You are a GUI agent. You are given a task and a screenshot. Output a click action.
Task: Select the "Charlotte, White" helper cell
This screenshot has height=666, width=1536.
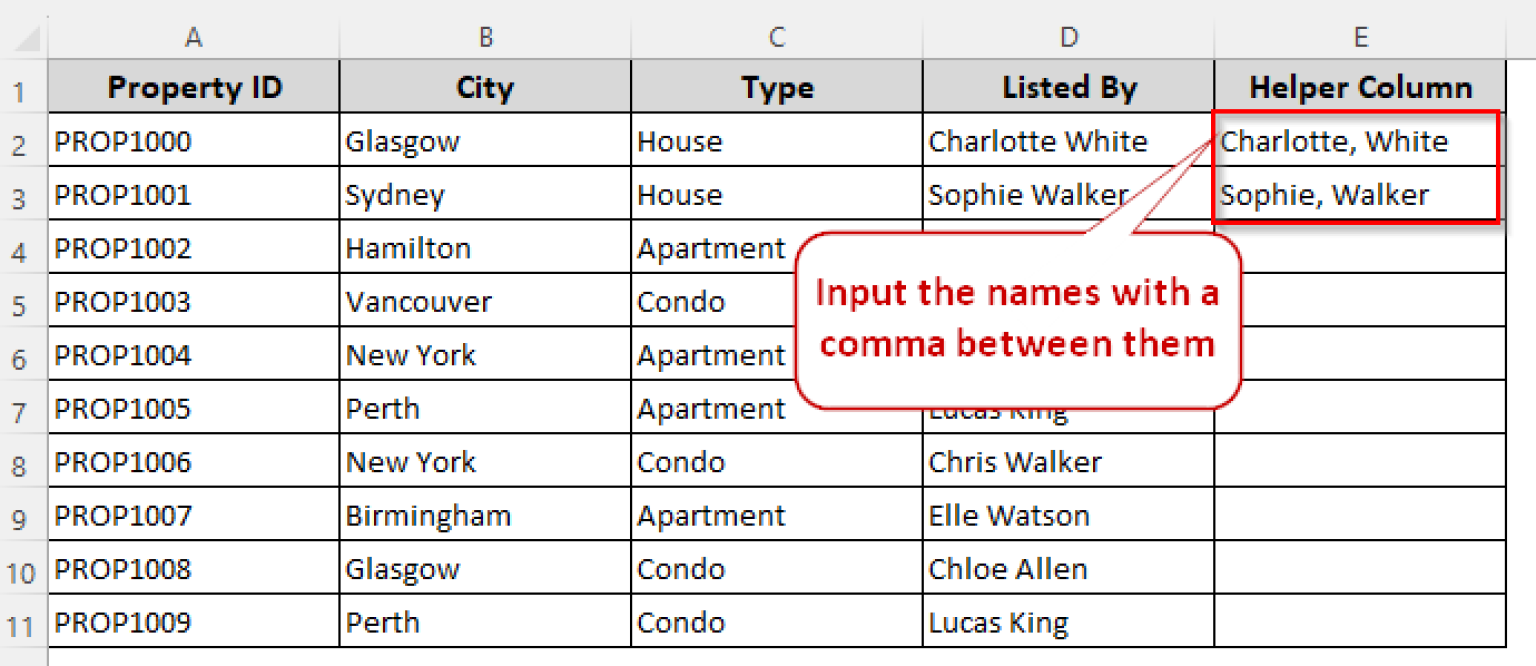click(1357, 141)
